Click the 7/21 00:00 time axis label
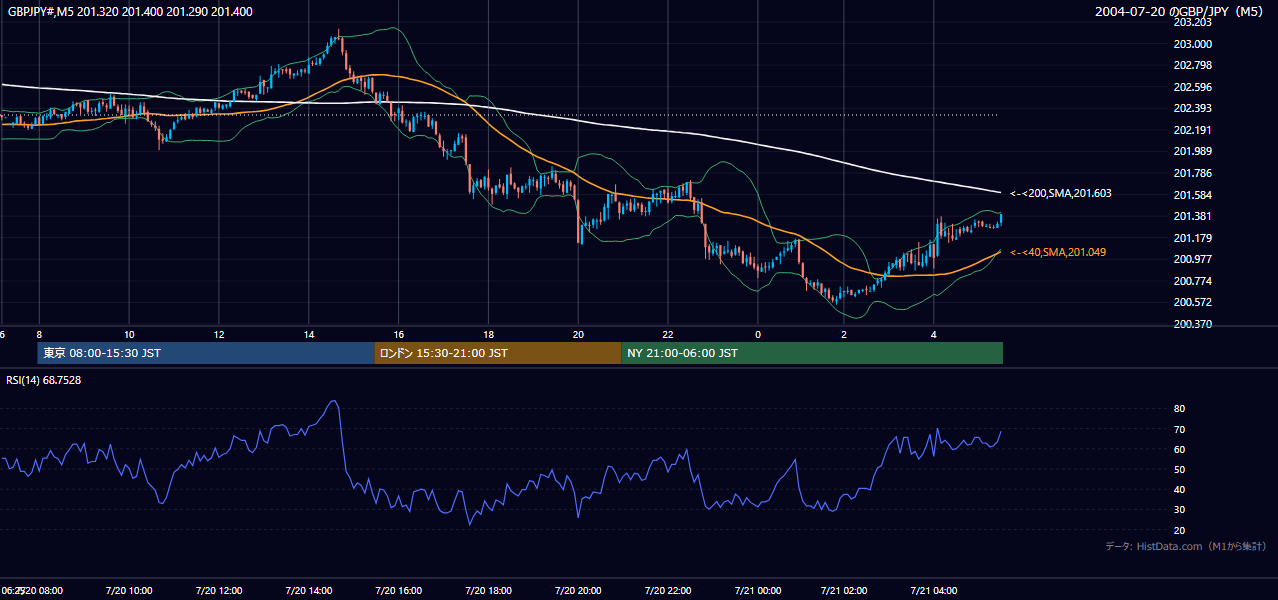 click(x=757, y=591)
